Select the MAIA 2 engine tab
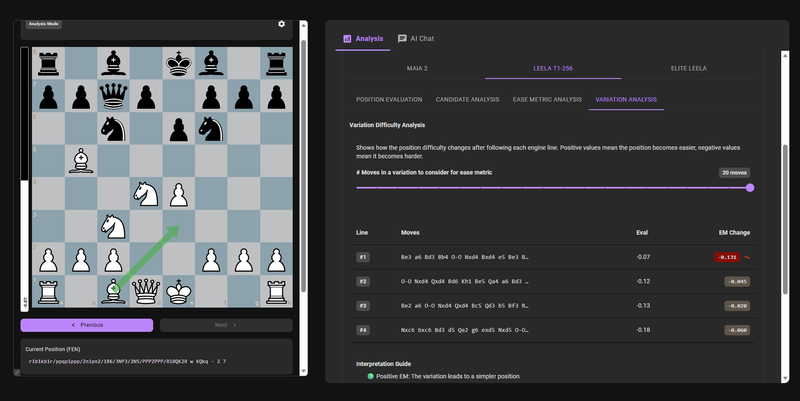Image resolution: width=800 pixels, height=401 pixels. (417, 68)
